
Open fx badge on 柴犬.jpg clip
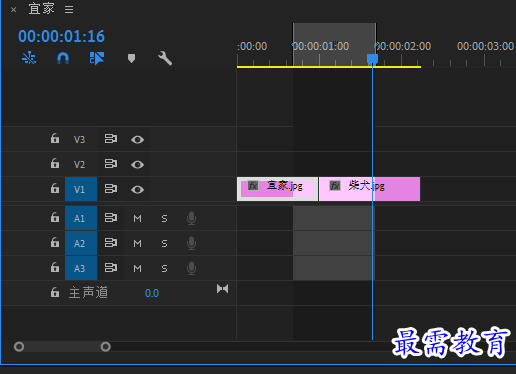tap(335, 185)
